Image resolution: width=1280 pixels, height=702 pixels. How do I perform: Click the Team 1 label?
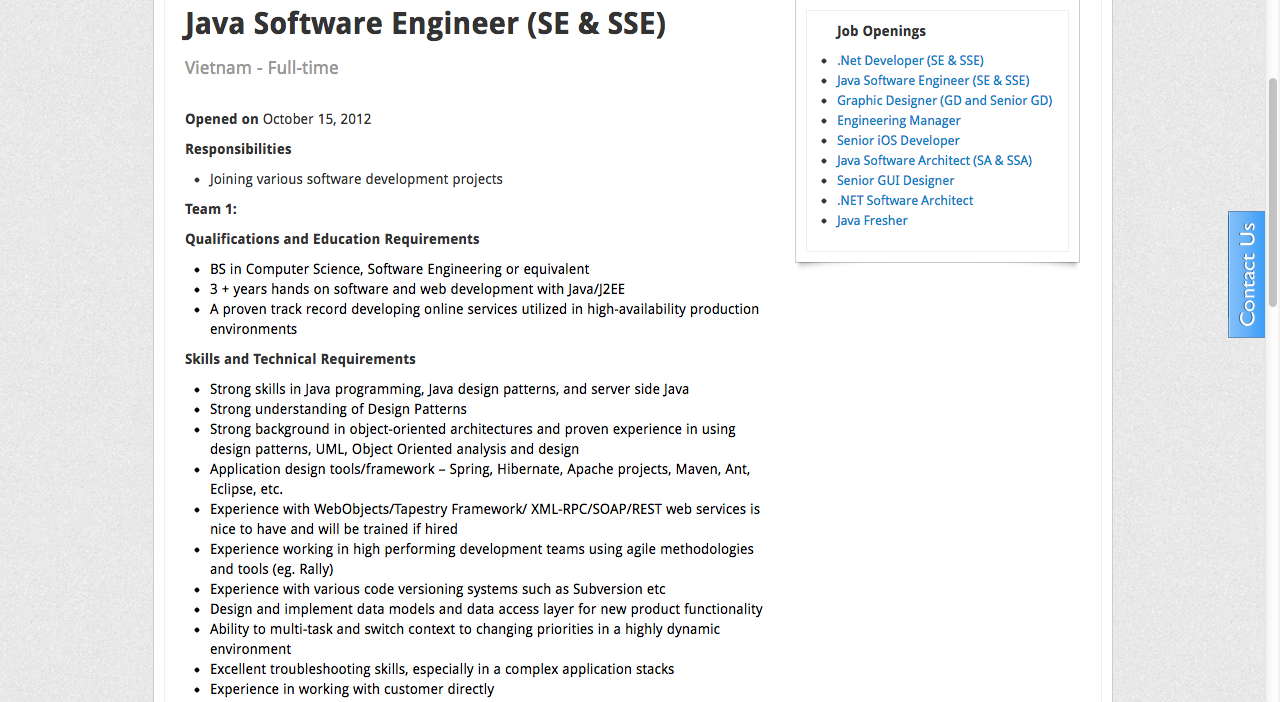click(211, 209)
